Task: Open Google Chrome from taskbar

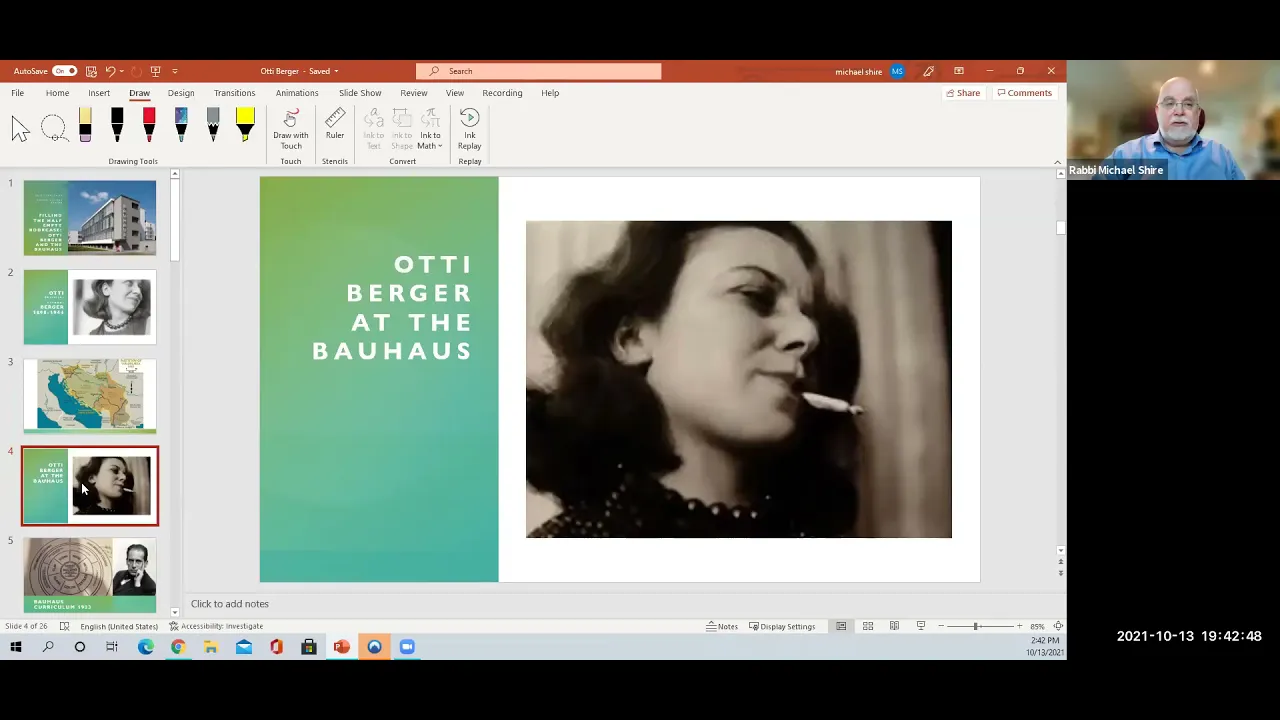Action: [178, 647]
